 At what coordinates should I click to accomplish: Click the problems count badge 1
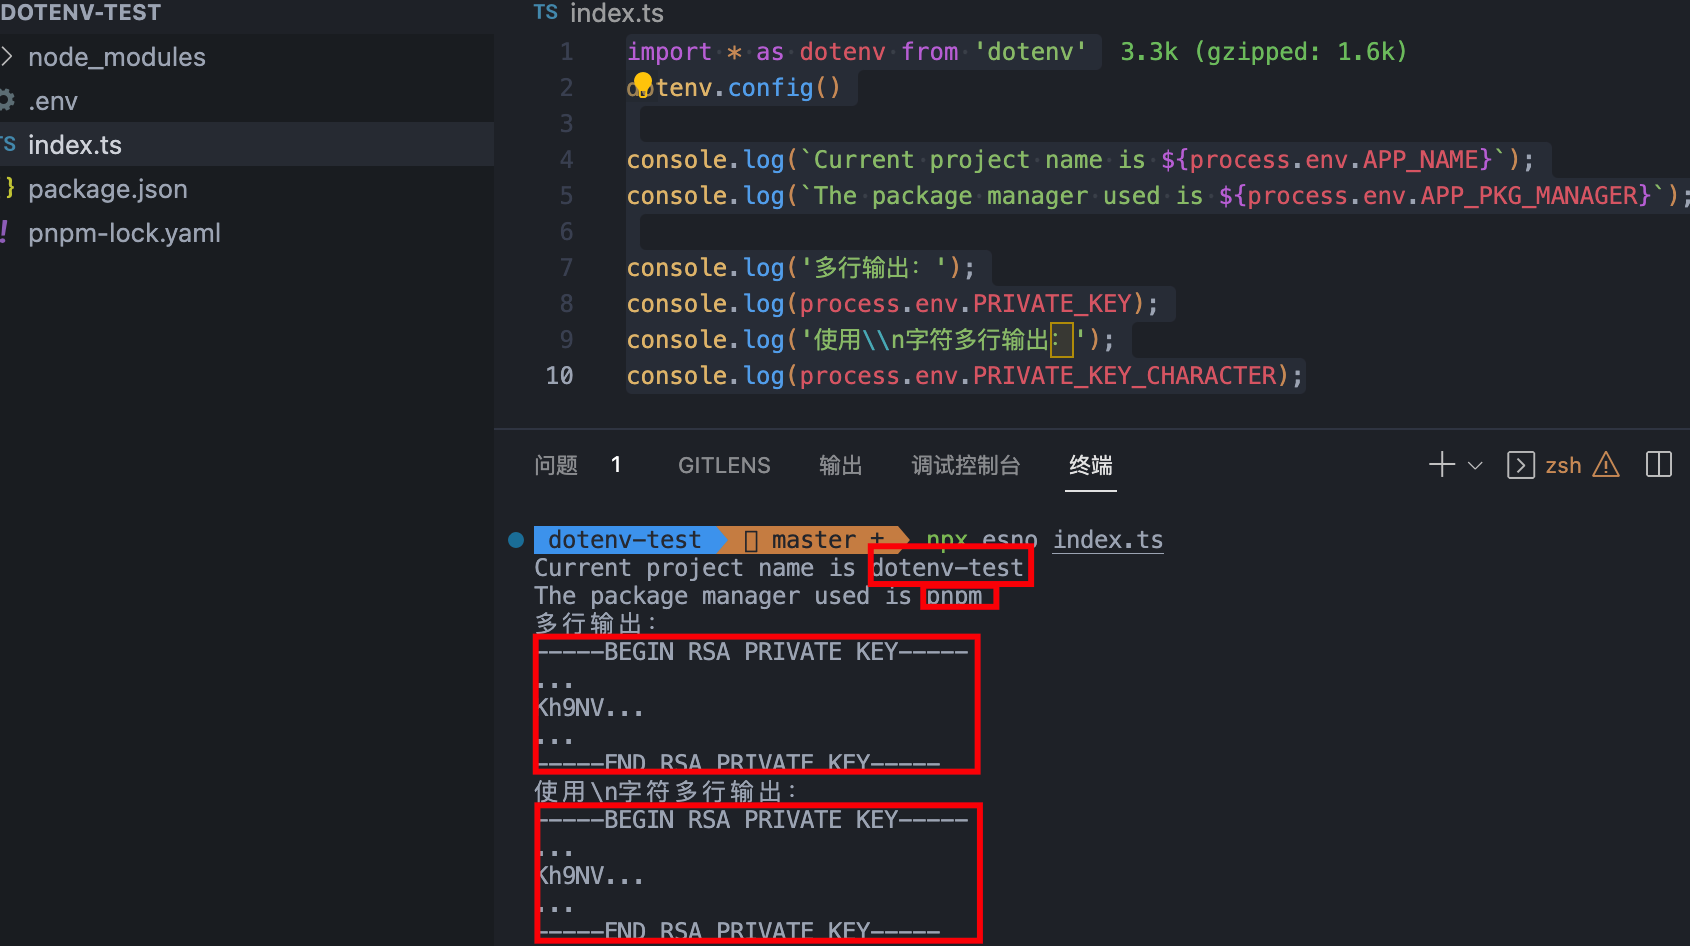[616, 464]
